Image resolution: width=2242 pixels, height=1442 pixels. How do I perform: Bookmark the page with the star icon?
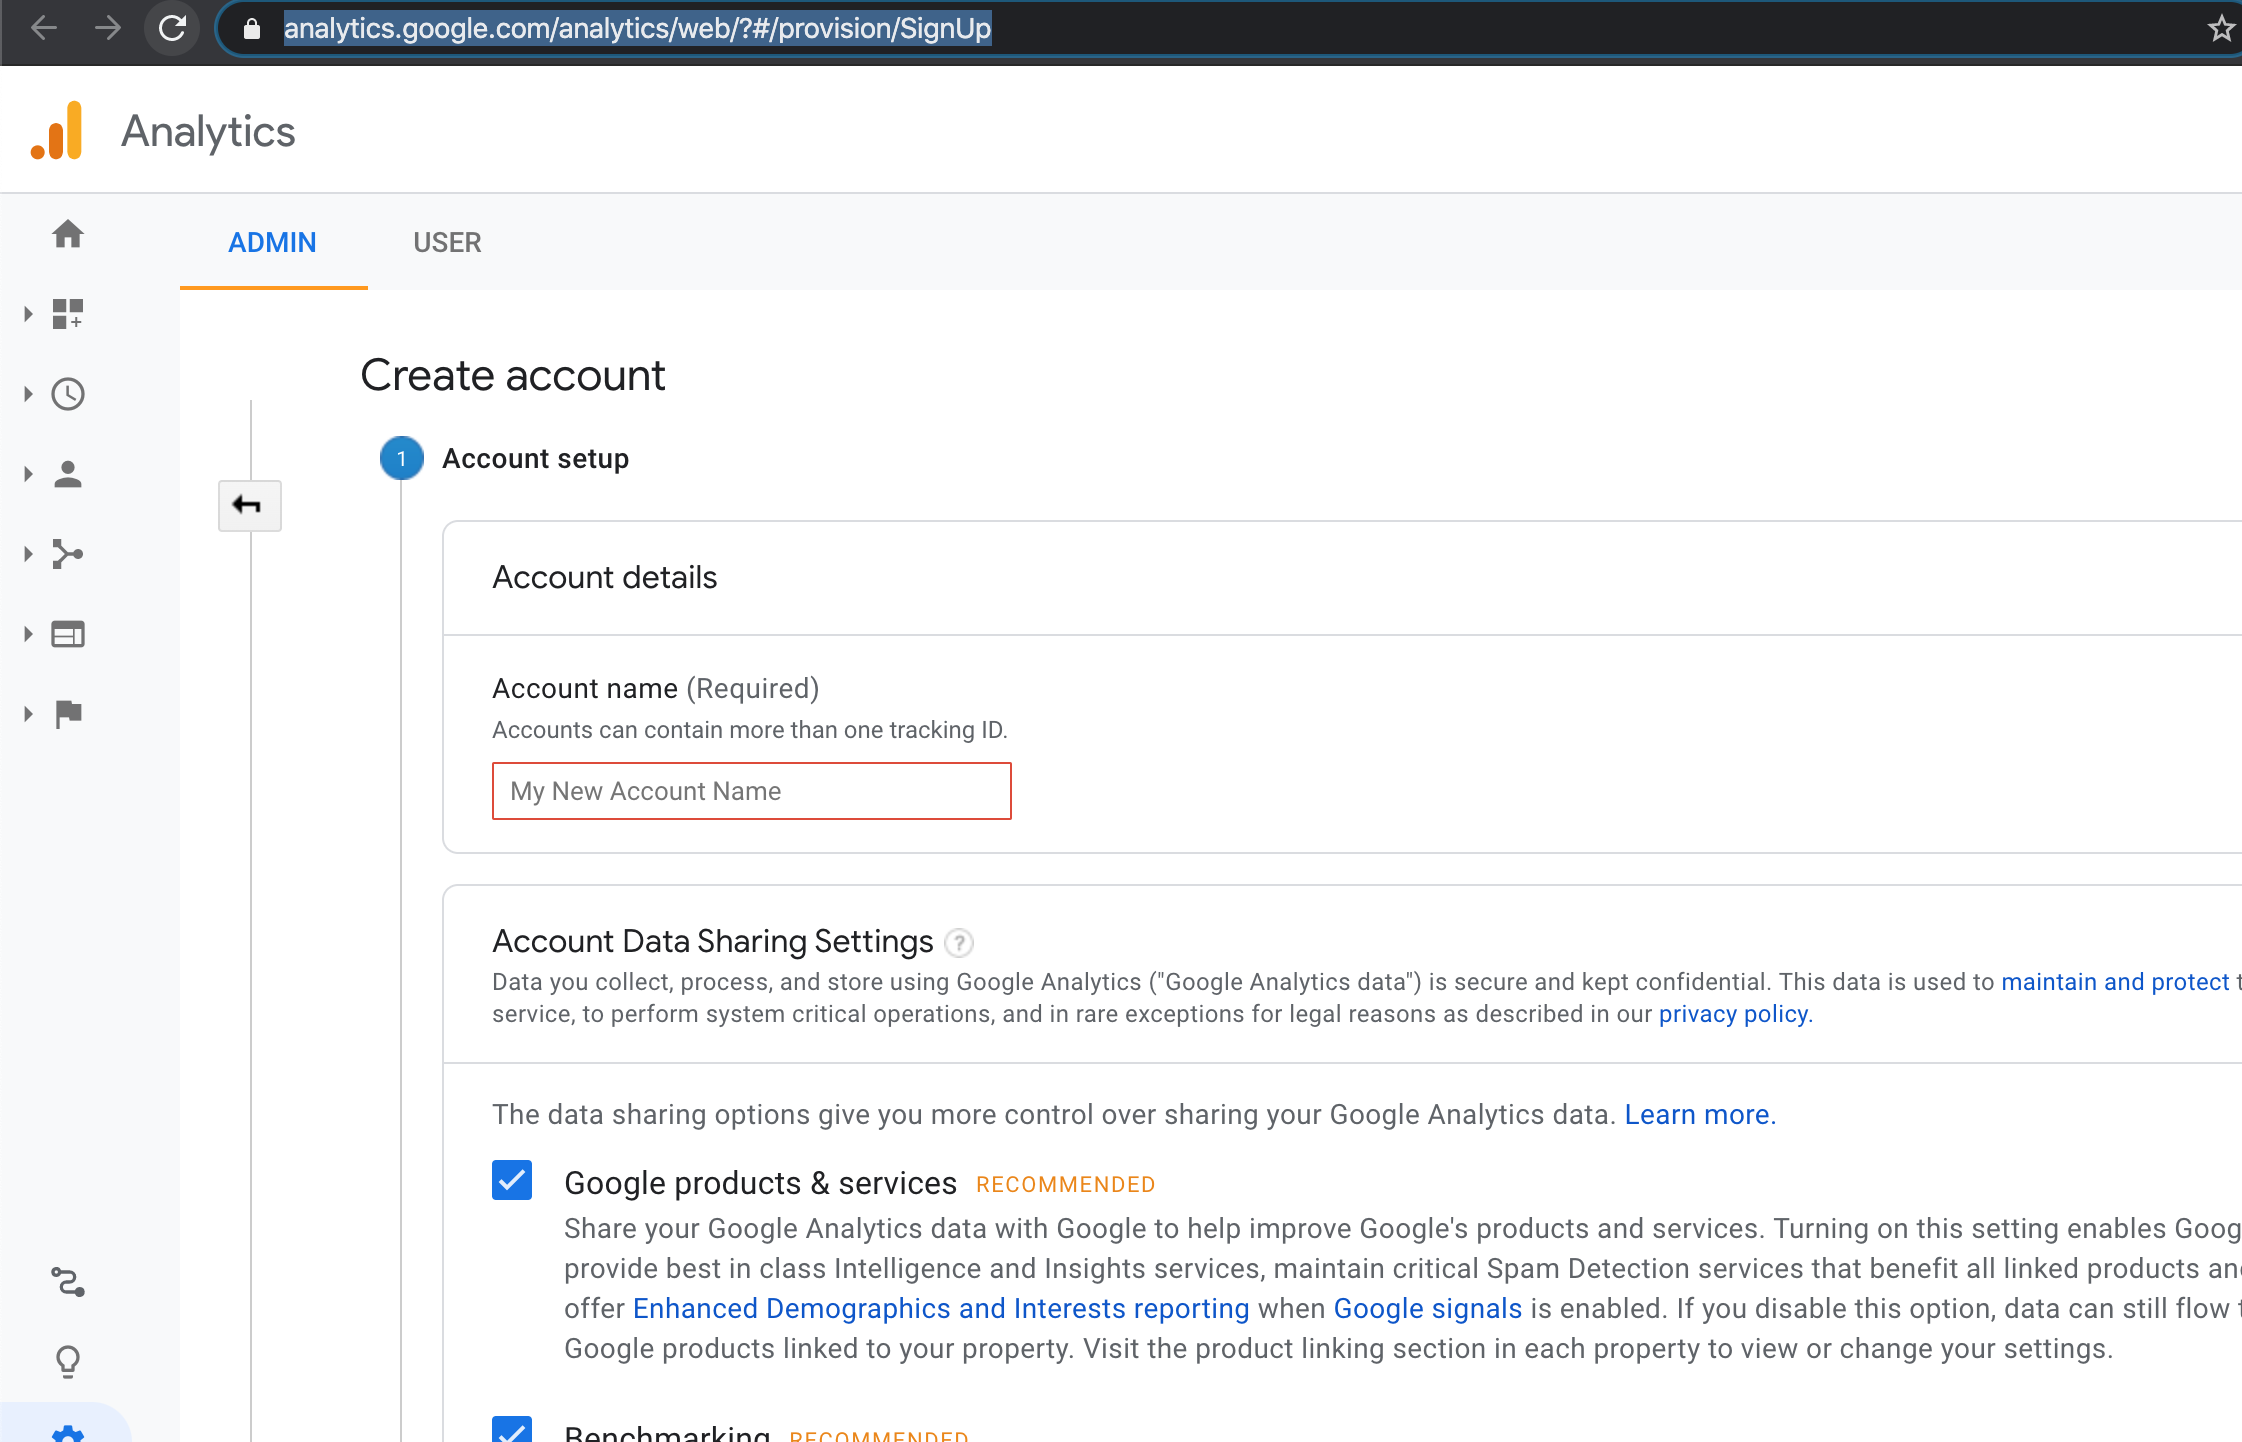point(2221,28)
